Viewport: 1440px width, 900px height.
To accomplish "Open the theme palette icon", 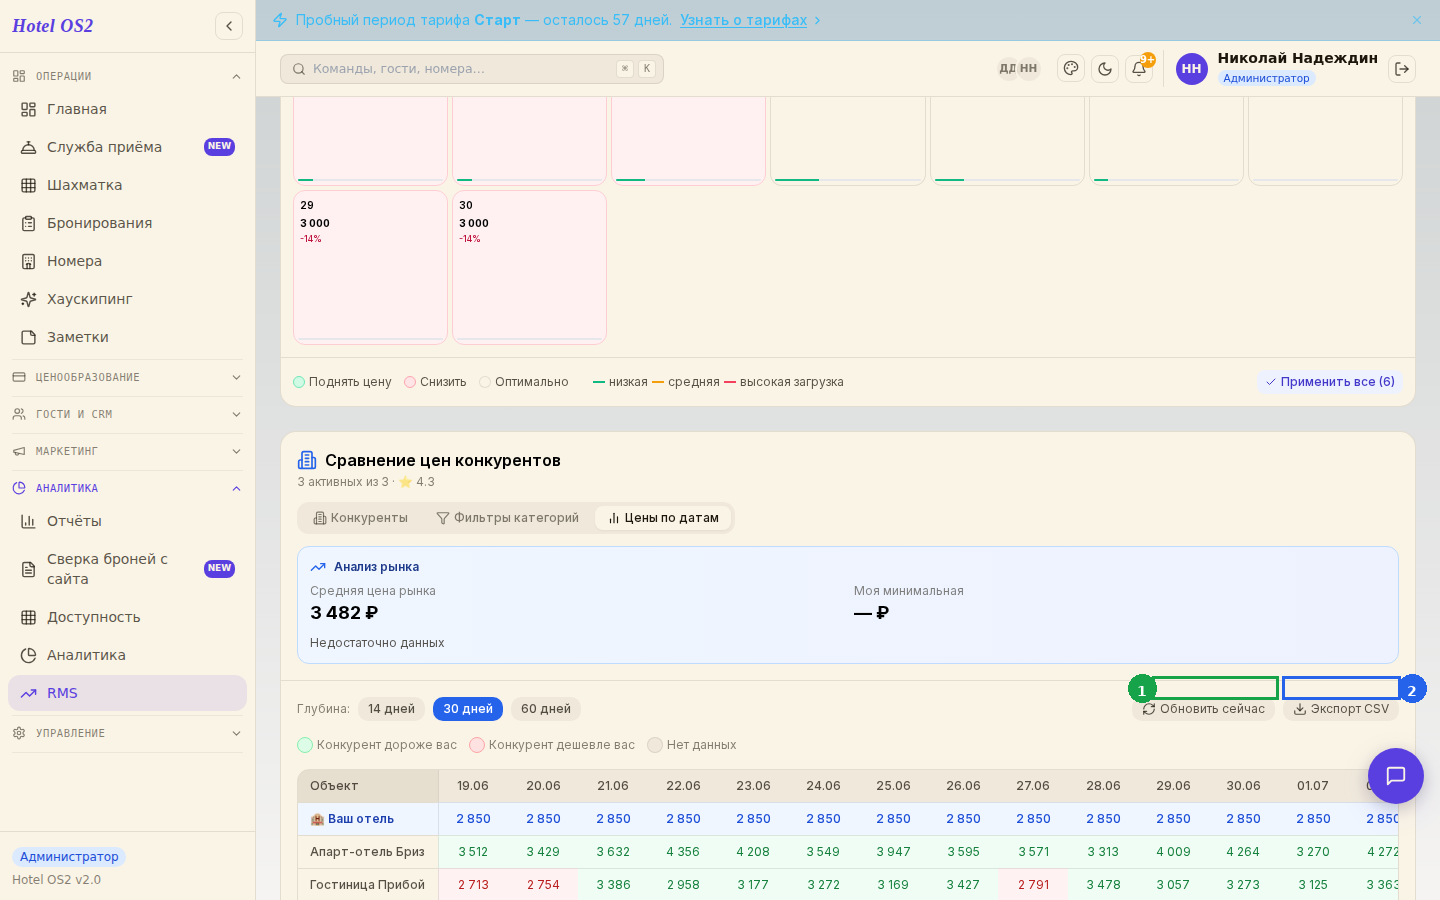I will click(1071, 69).
